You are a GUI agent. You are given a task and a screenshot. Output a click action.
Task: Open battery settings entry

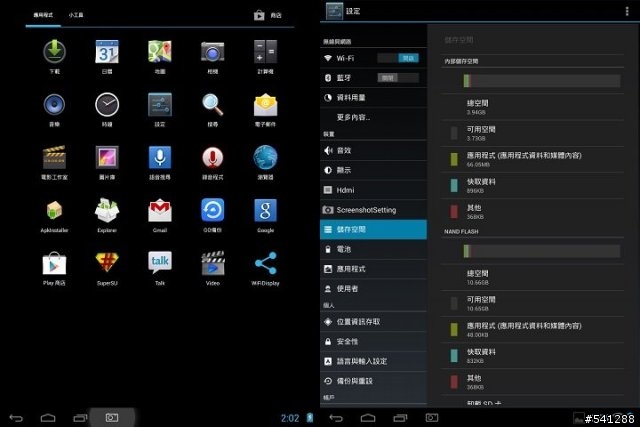point(373,249)
